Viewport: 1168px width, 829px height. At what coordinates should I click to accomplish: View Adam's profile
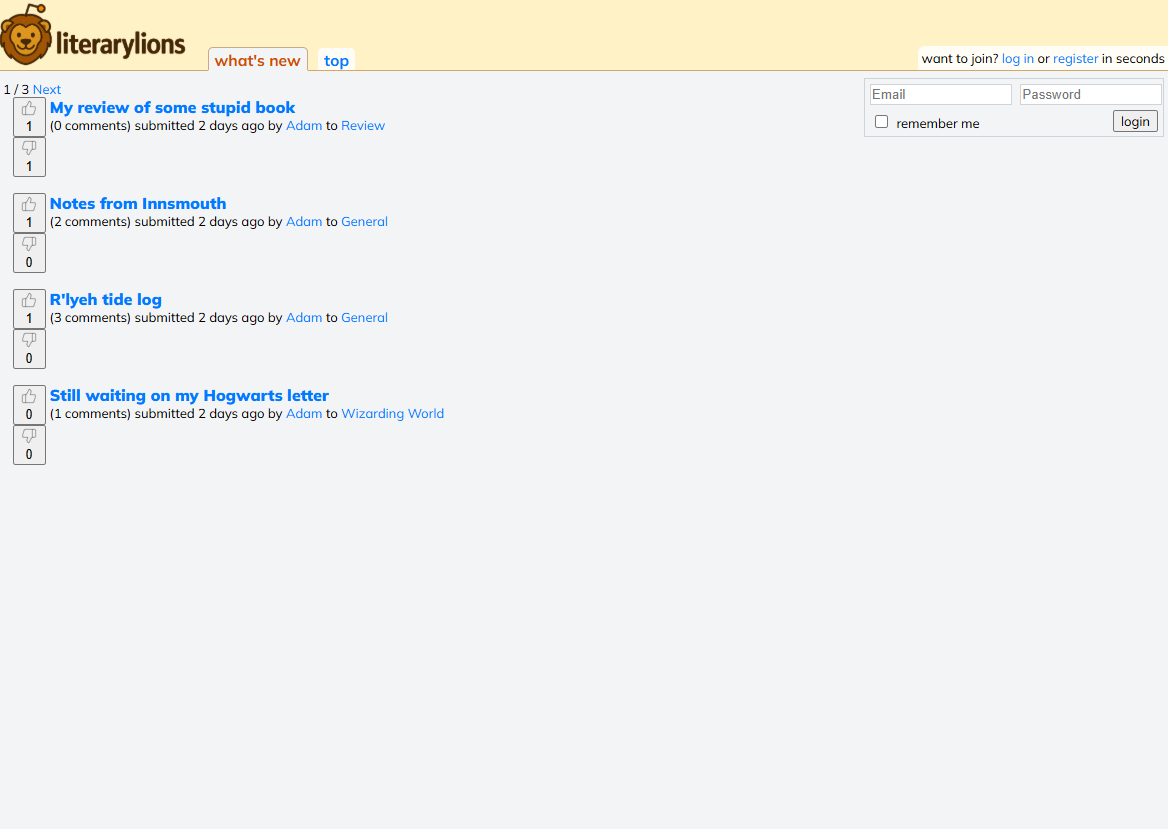click(x=304, y=125)
